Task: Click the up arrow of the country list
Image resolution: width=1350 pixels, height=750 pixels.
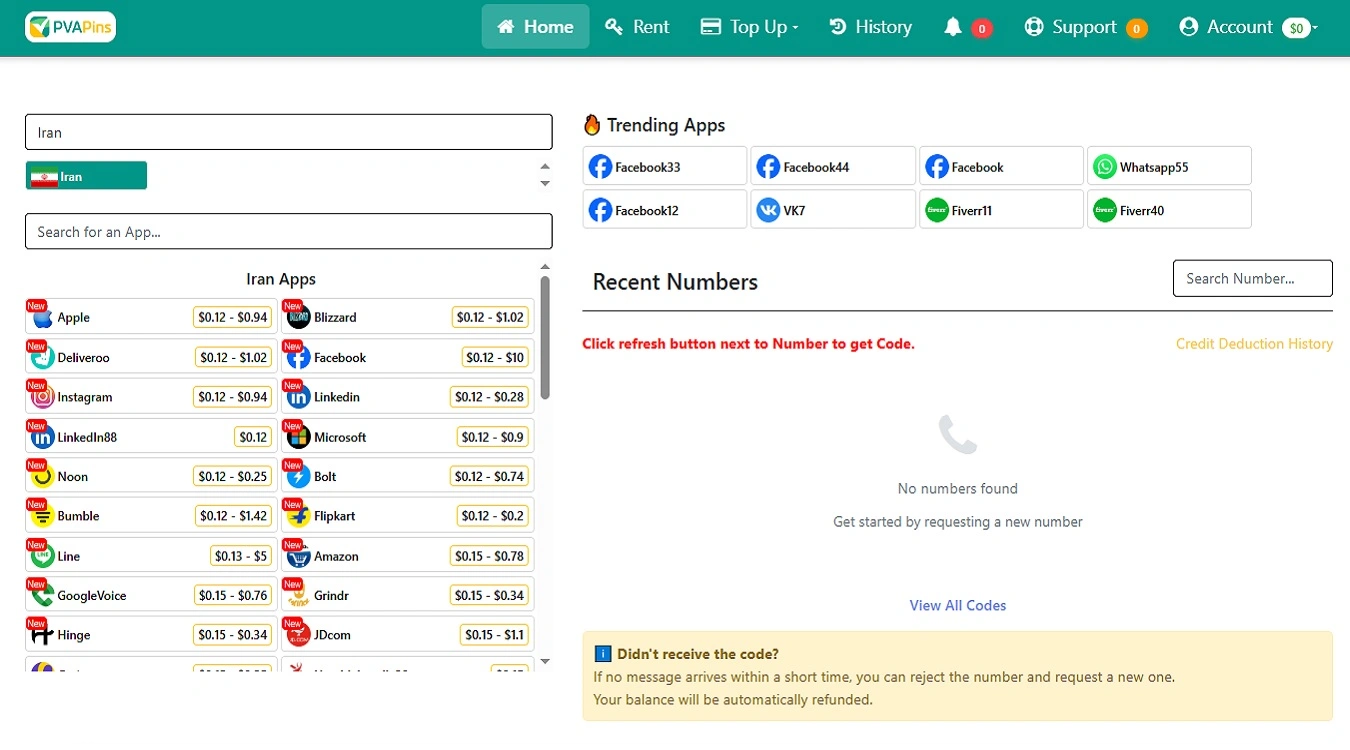Action: point(545,167)
